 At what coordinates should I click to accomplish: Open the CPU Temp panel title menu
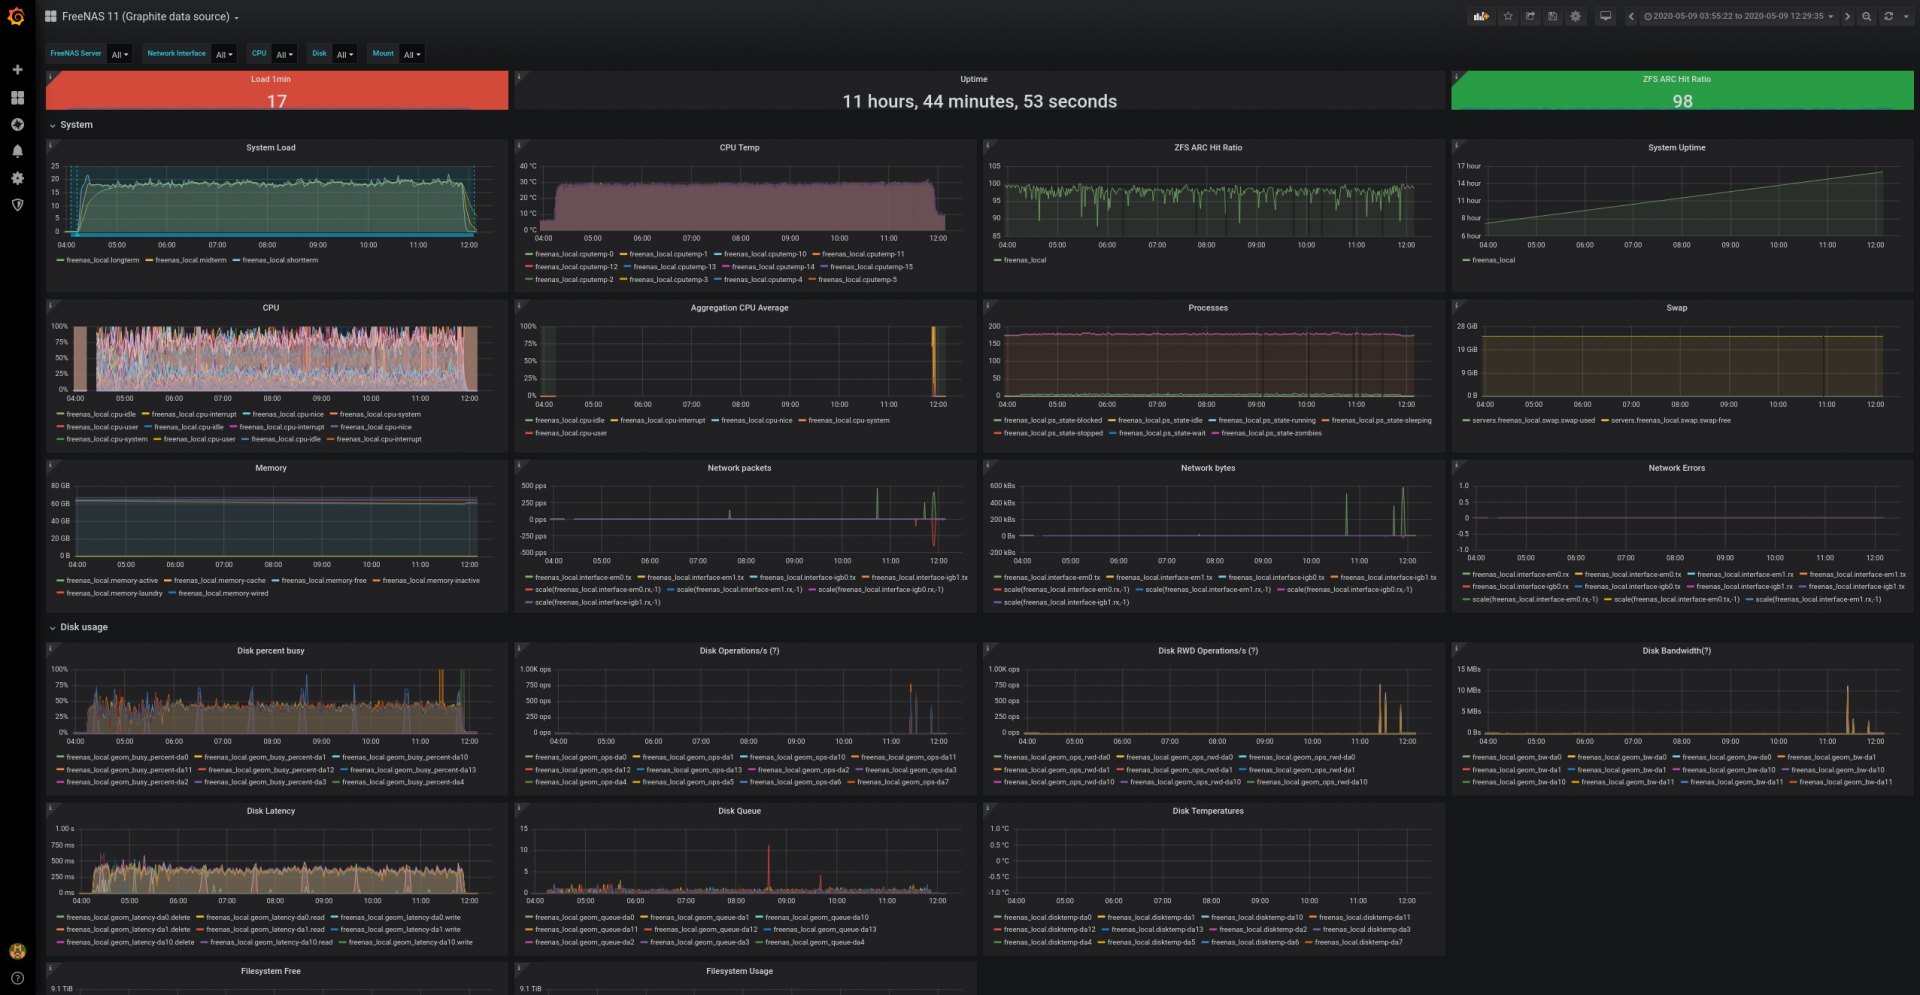[x=739, y=148]
